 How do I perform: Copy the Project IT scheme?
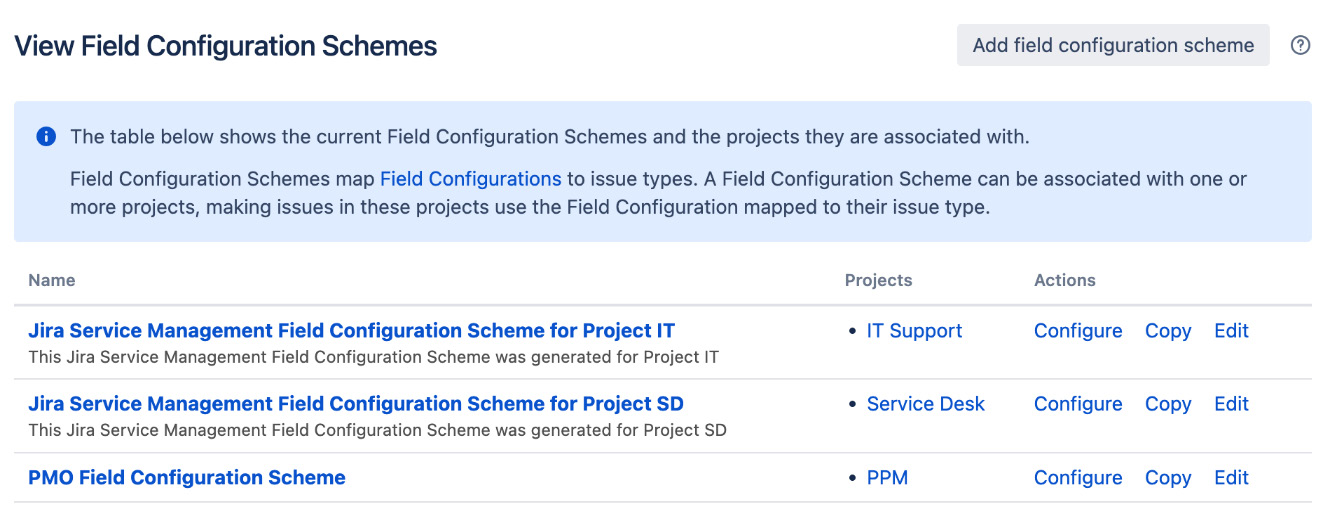click(1168, 331)
